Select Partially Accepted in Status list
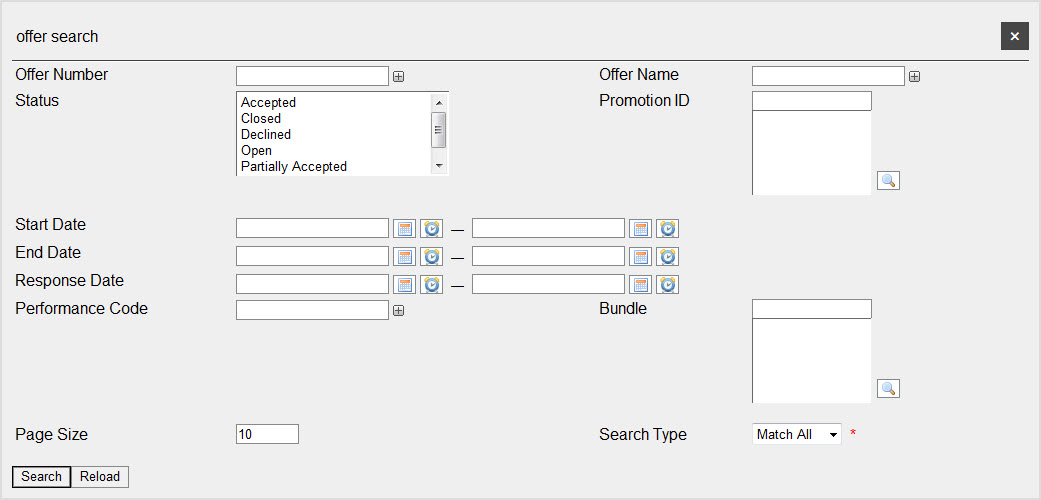 coord(293,166)
